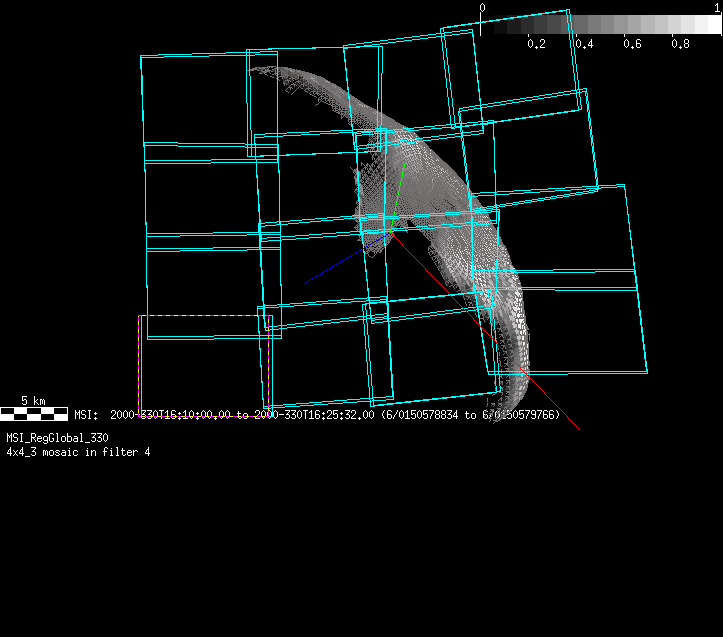Select the dashed magenta footprint frame

point(139,366)
